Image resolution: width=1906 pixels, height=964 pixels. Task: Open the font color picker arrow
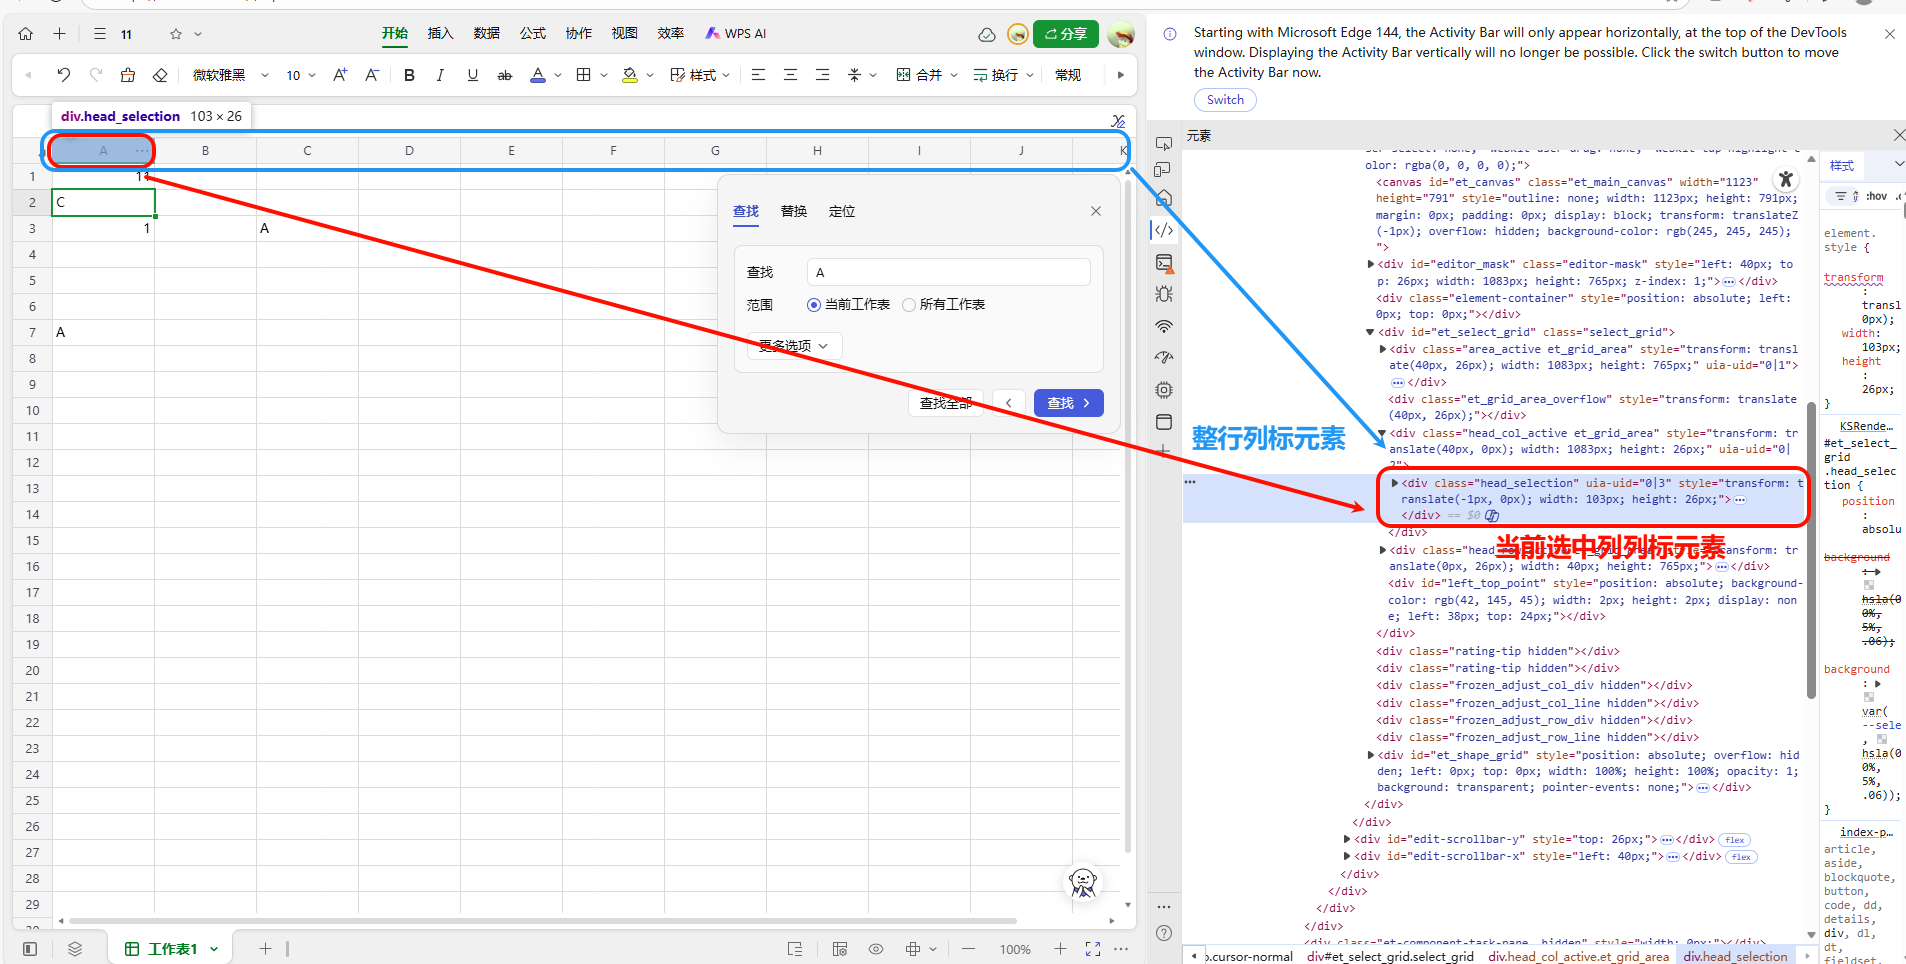click(x=558, y=75)
